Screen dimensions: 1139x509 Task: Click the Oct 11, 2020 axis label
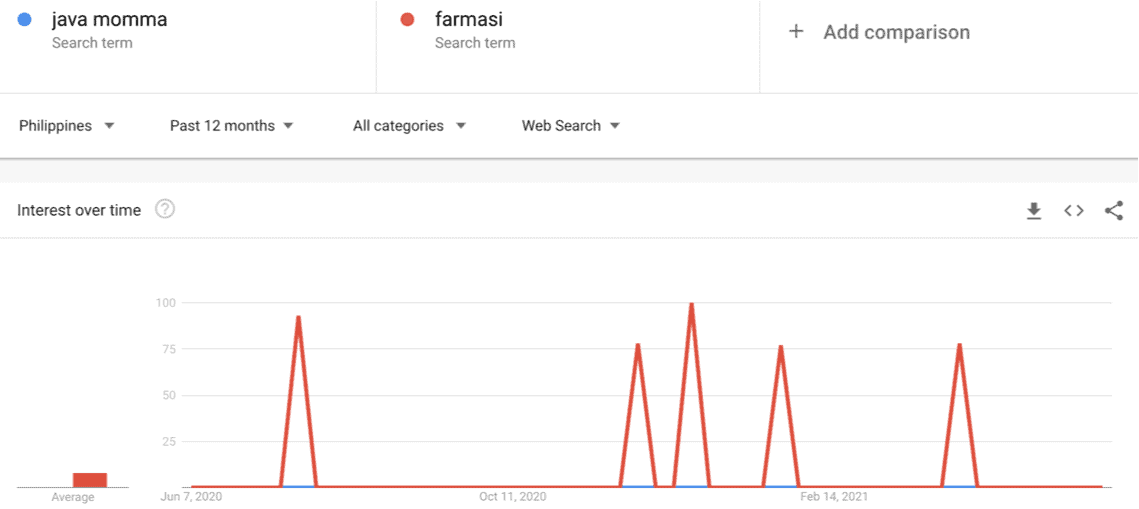click(x=512, y=497)
